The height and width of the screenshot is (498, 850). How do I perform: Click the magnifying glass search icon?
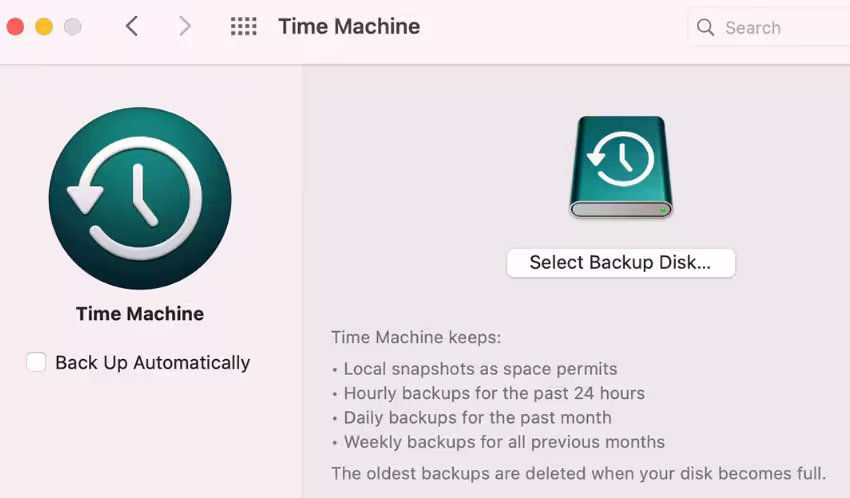pyautogui.click(x=706, y=28)
